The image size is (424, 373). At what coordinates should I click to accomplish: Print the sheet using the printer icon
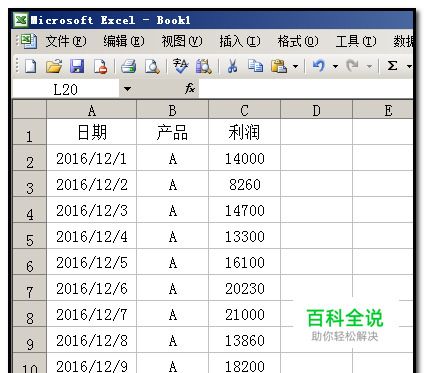click(129, 66)
